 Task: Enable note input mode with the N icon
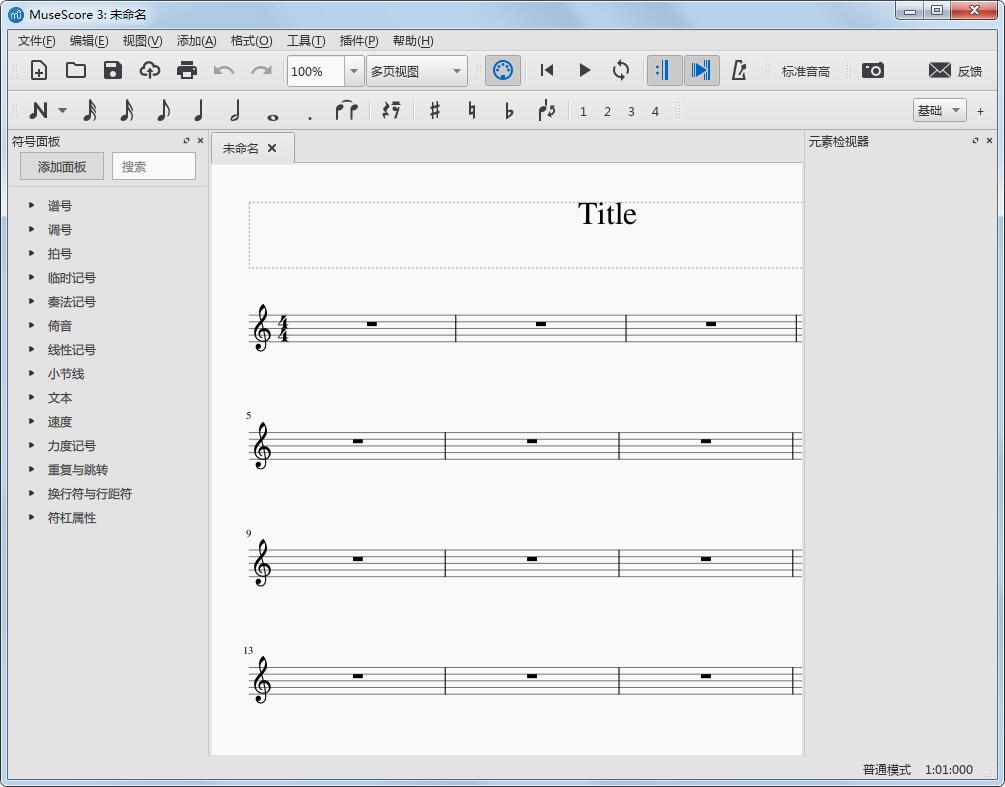tap(40, 110)
